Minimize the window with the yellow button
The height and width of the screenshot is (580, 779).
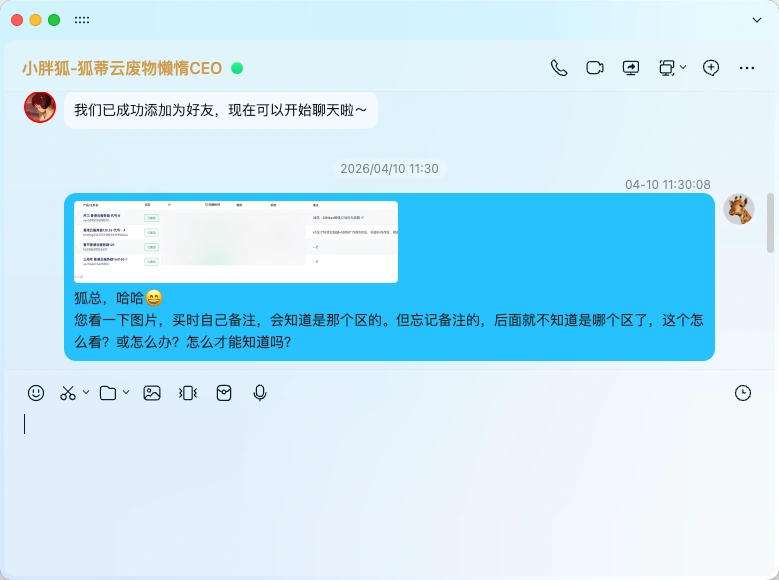(35, 20)
